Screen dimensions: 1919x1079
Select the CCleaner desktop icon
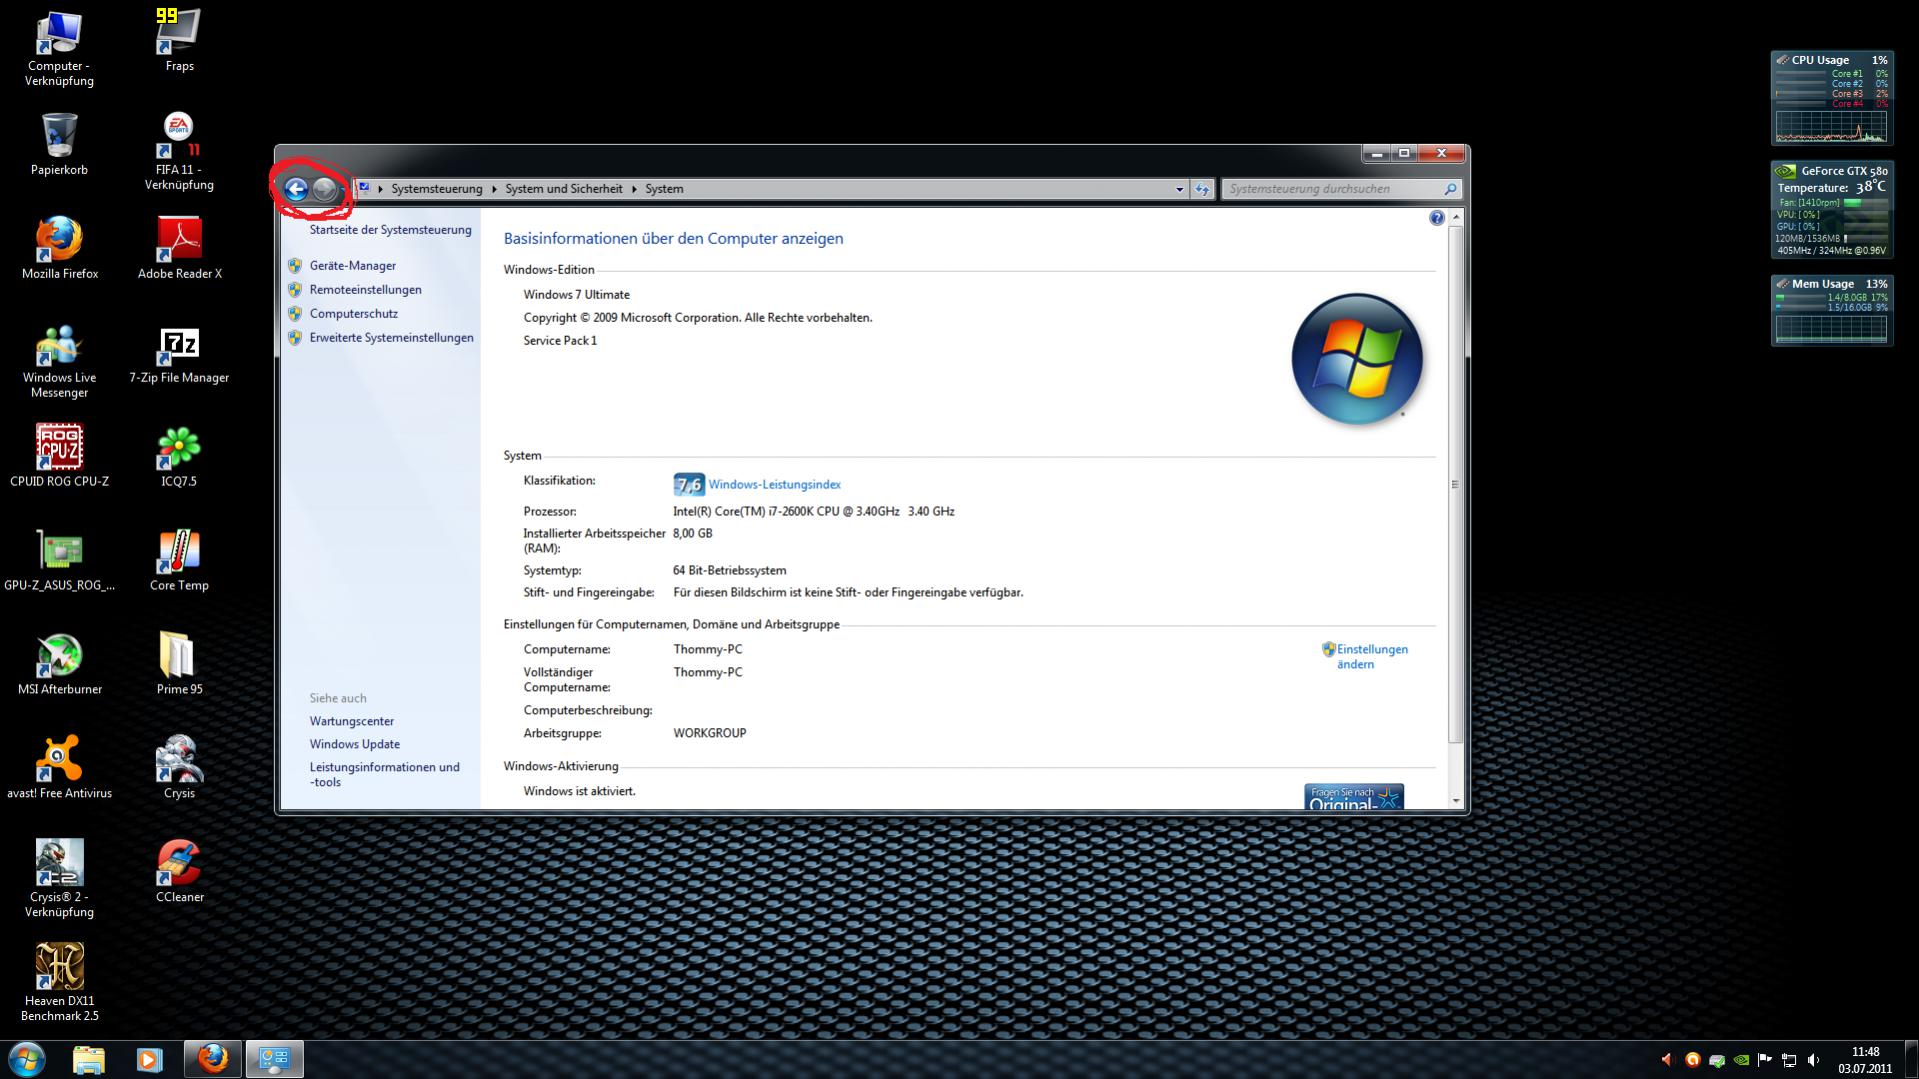click(179, 872)
